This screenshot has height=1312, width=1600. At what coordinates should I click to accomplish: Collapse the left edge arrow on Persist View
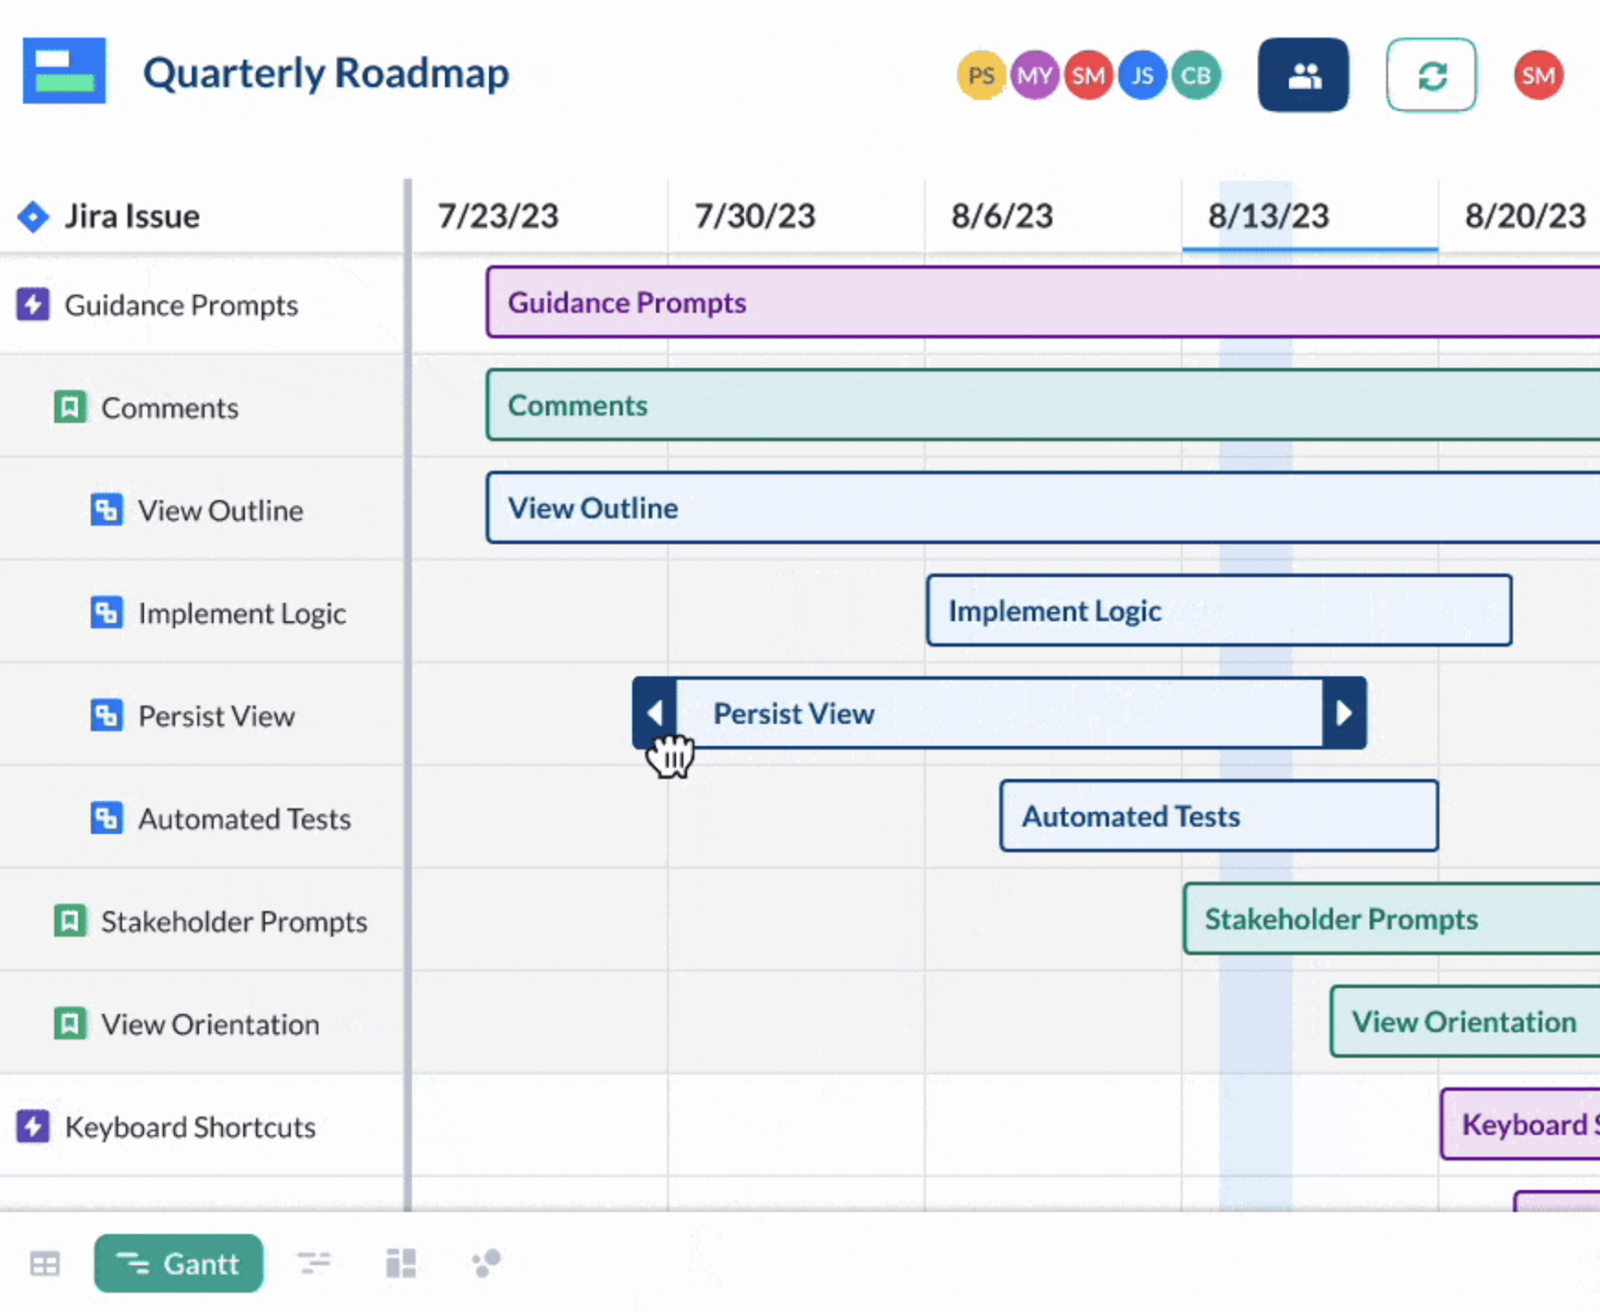click(x=655, y=712)
